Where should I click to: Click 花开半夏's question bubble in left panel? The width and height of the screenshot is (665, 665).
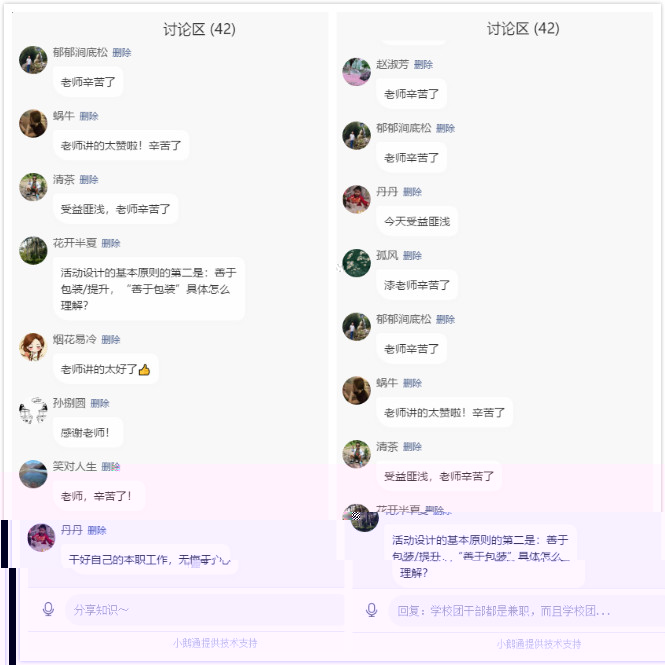pos(149,289)
